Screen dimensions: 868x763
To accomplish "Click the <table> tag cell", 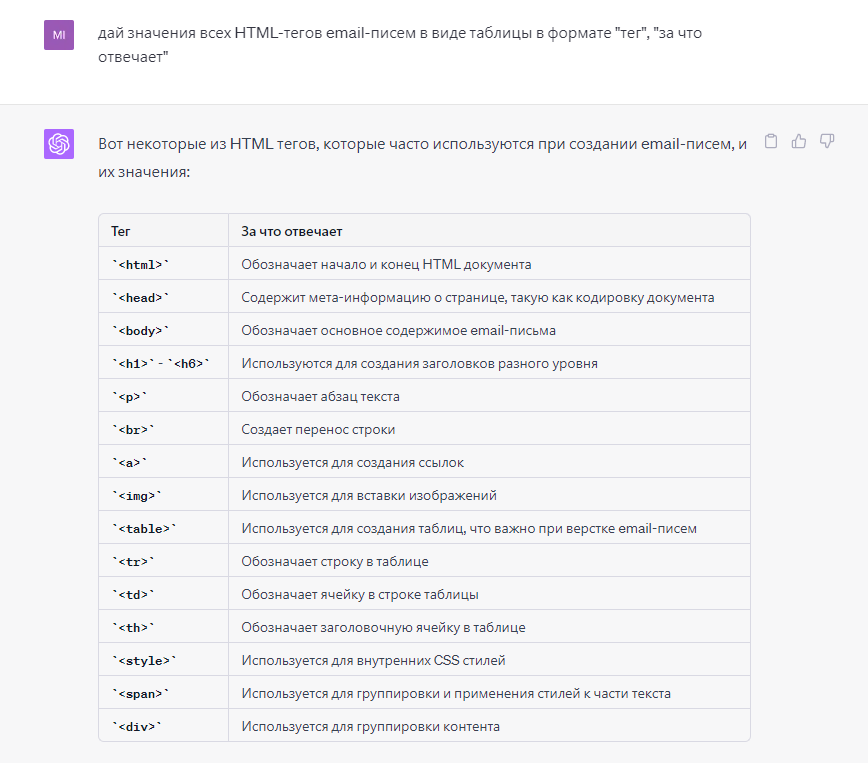I will click(163, 528).
